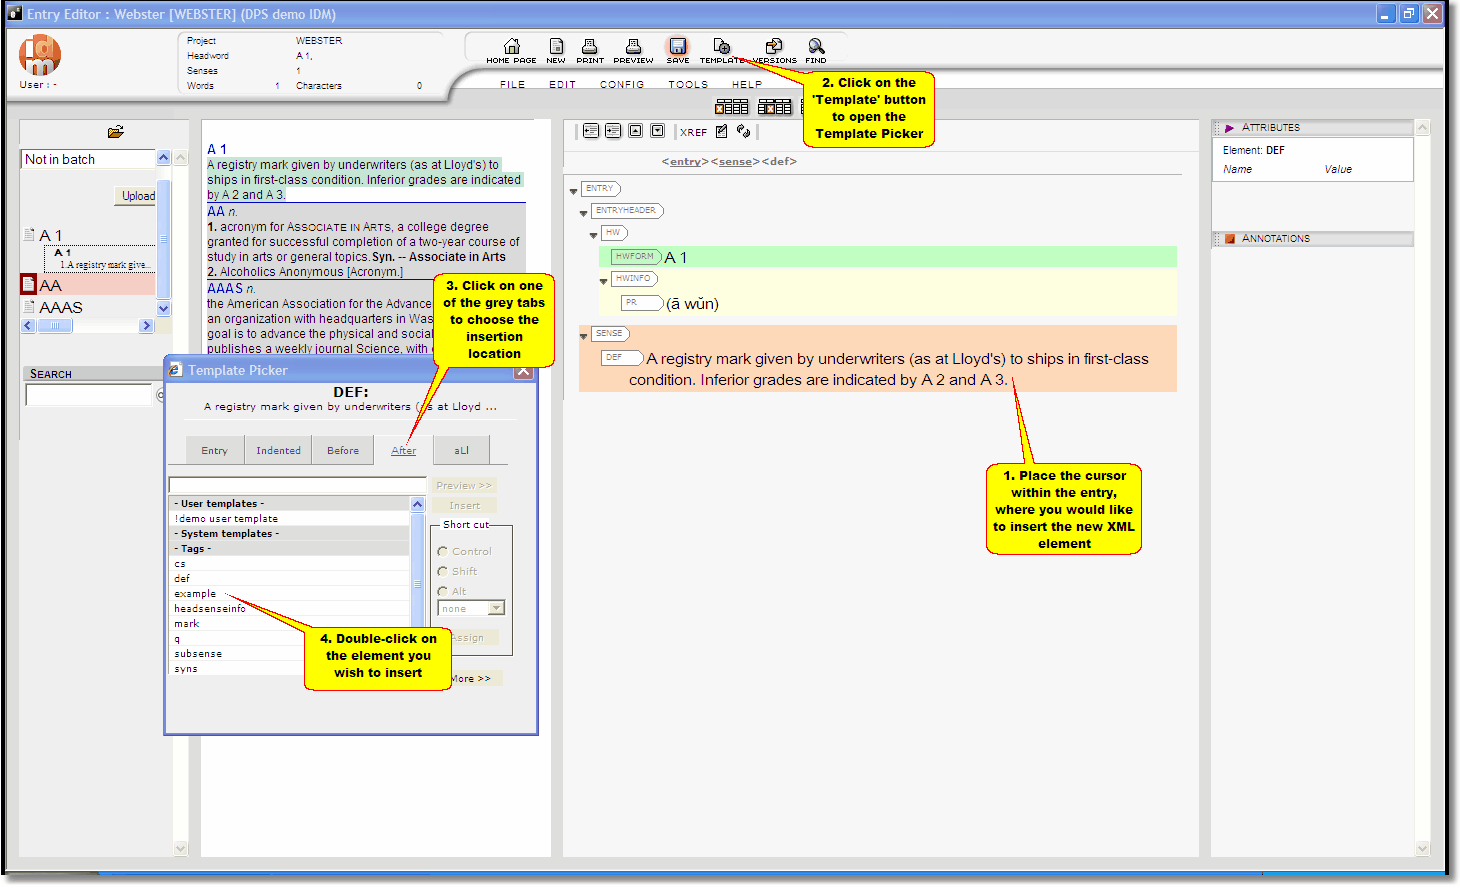Collapse the HWINFO node triangle
The image size is (1460, 890).
click(604, 281)
